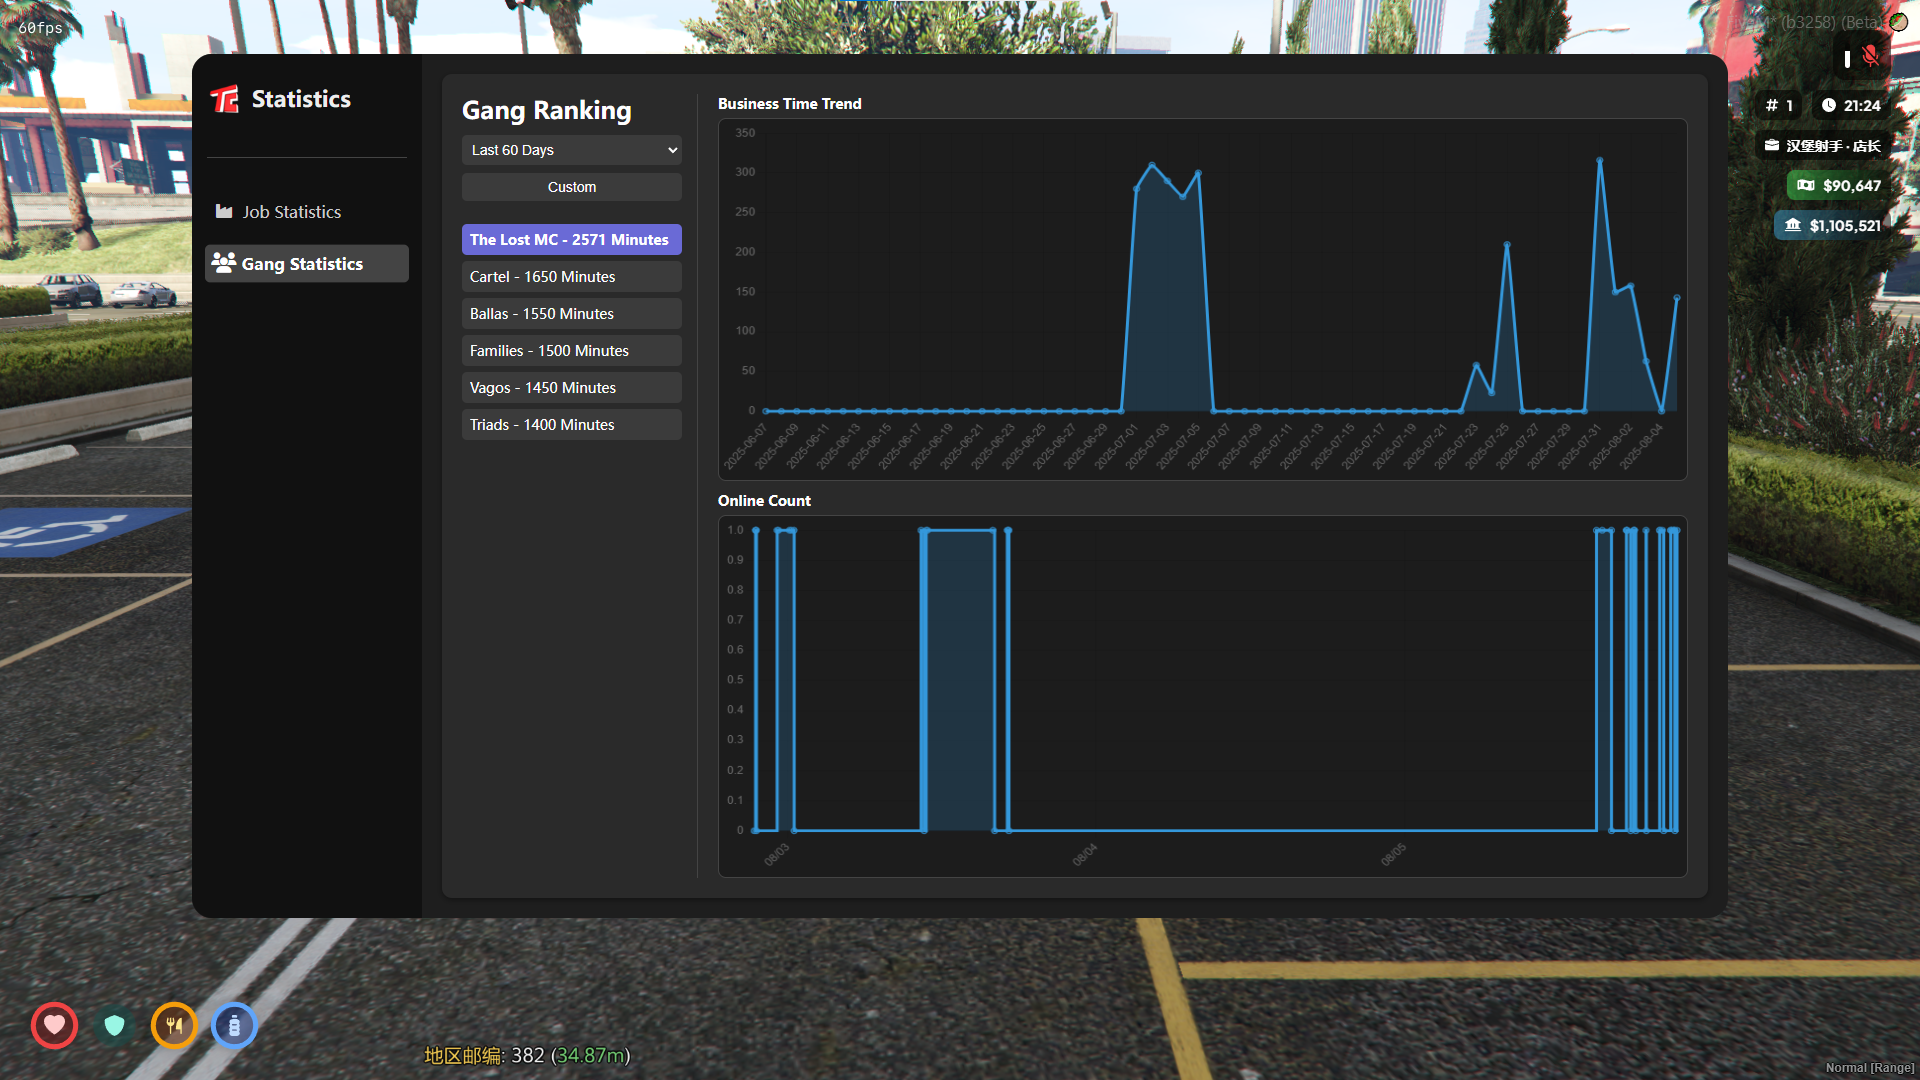The height and width of the screenshot is (1080, 1920).
Task: Select Vagos - 1450 Minutes entry
Action: pos(572,388)
